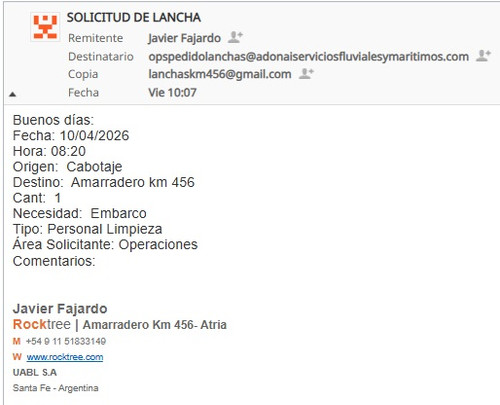Click the phone number +54 9 11 51833149
The image size is (500, 405).
click(66, 341)
